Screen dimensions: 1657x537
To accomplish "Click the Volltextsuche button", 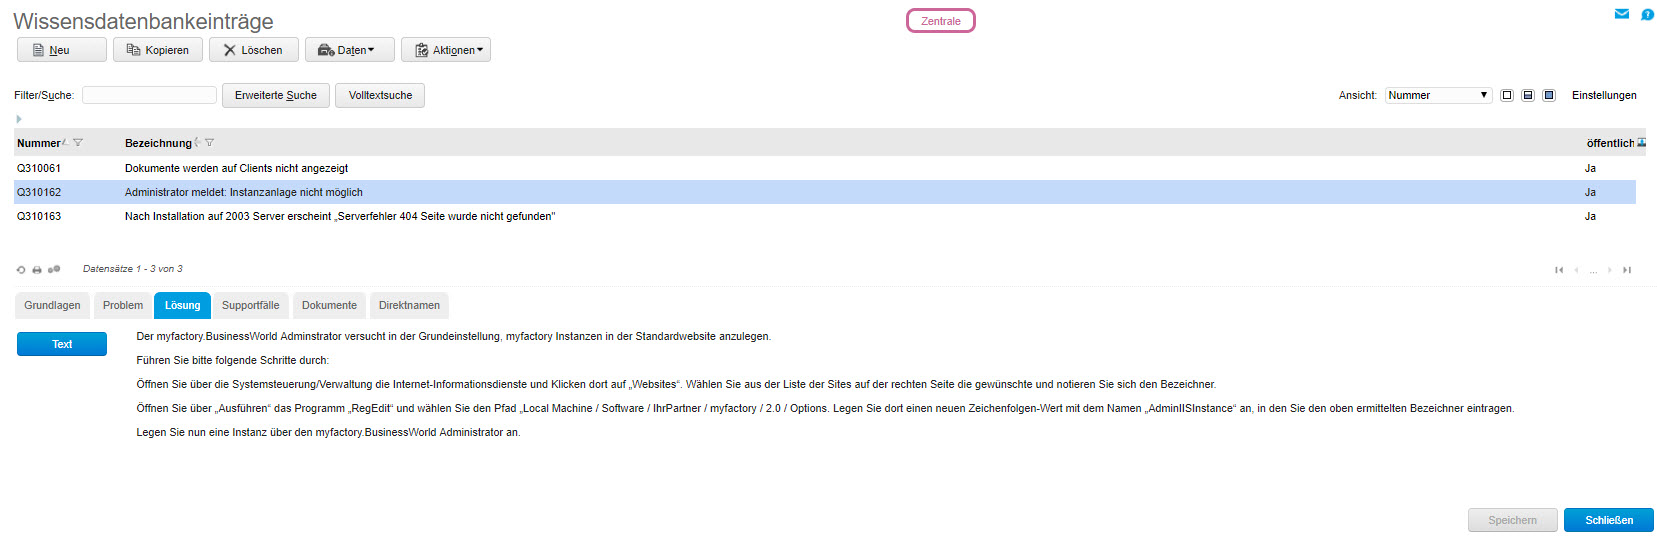I will tap(380, 95).
